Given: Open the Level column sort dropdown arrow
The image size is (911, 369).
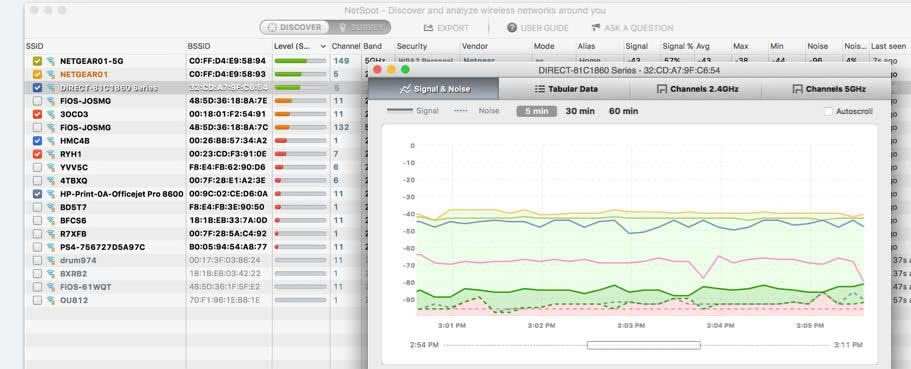Looking at the screenshot, I should click(x=323, y=46).
